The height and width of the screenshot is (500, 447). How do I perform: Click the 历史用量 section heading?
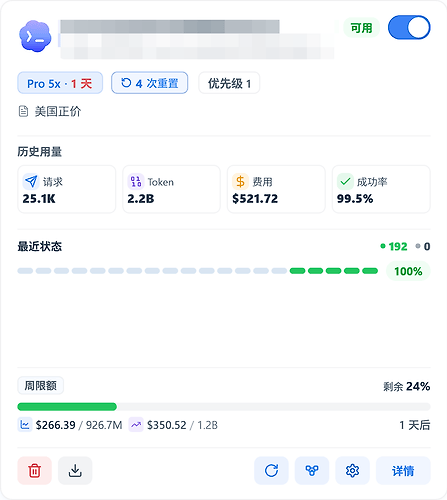[x=40, y=152]
